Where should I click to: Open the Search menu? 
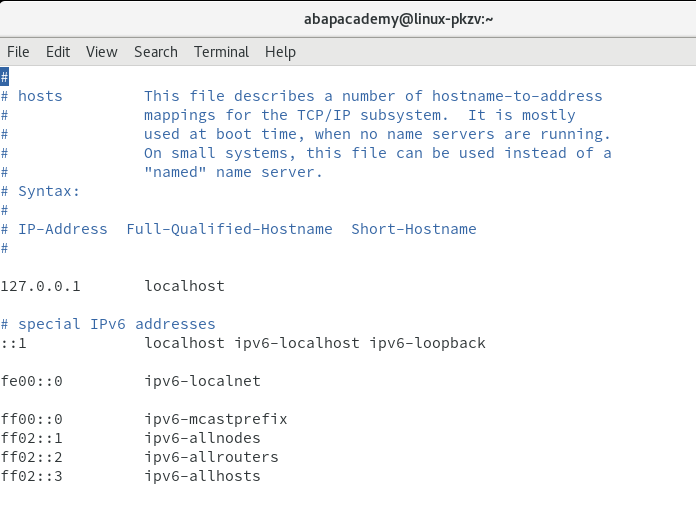tap(156, 52)
